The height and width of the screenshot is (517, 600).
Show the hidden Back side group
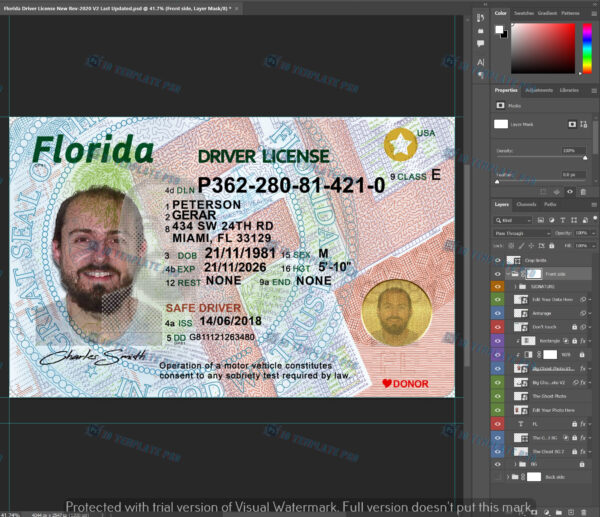[x=498, y=477]
